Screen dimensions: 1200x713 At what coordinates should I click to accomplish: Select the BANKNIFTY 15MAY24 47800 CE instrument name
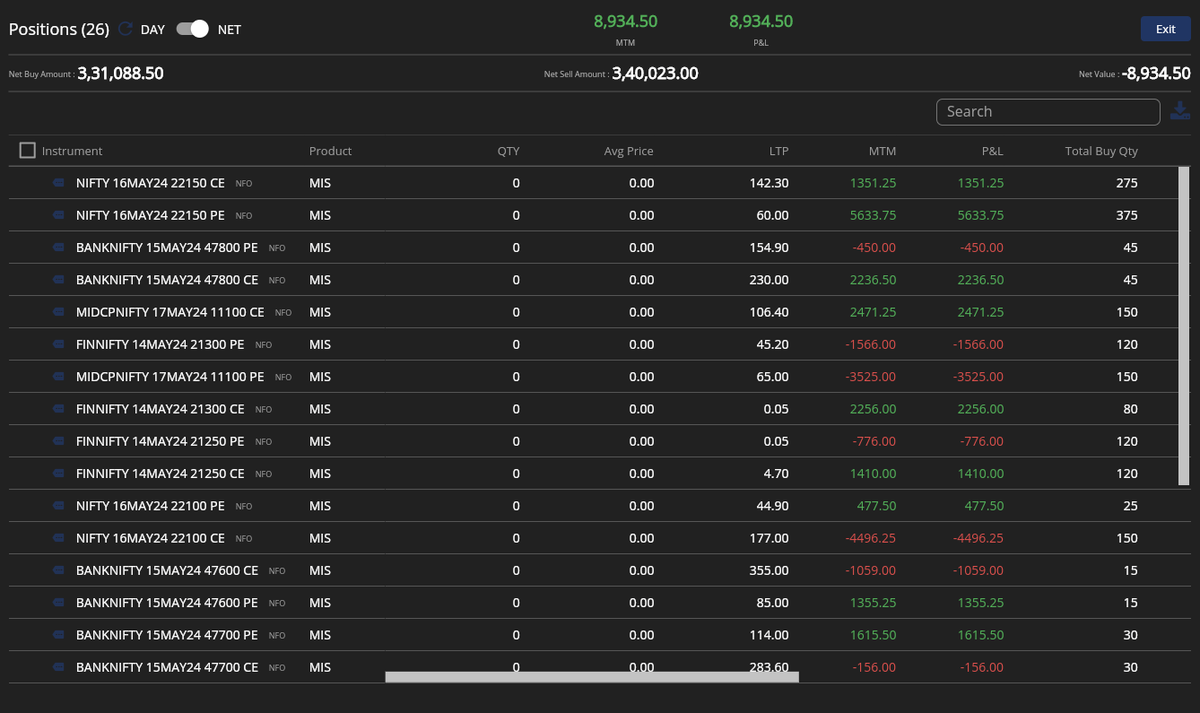167,280
